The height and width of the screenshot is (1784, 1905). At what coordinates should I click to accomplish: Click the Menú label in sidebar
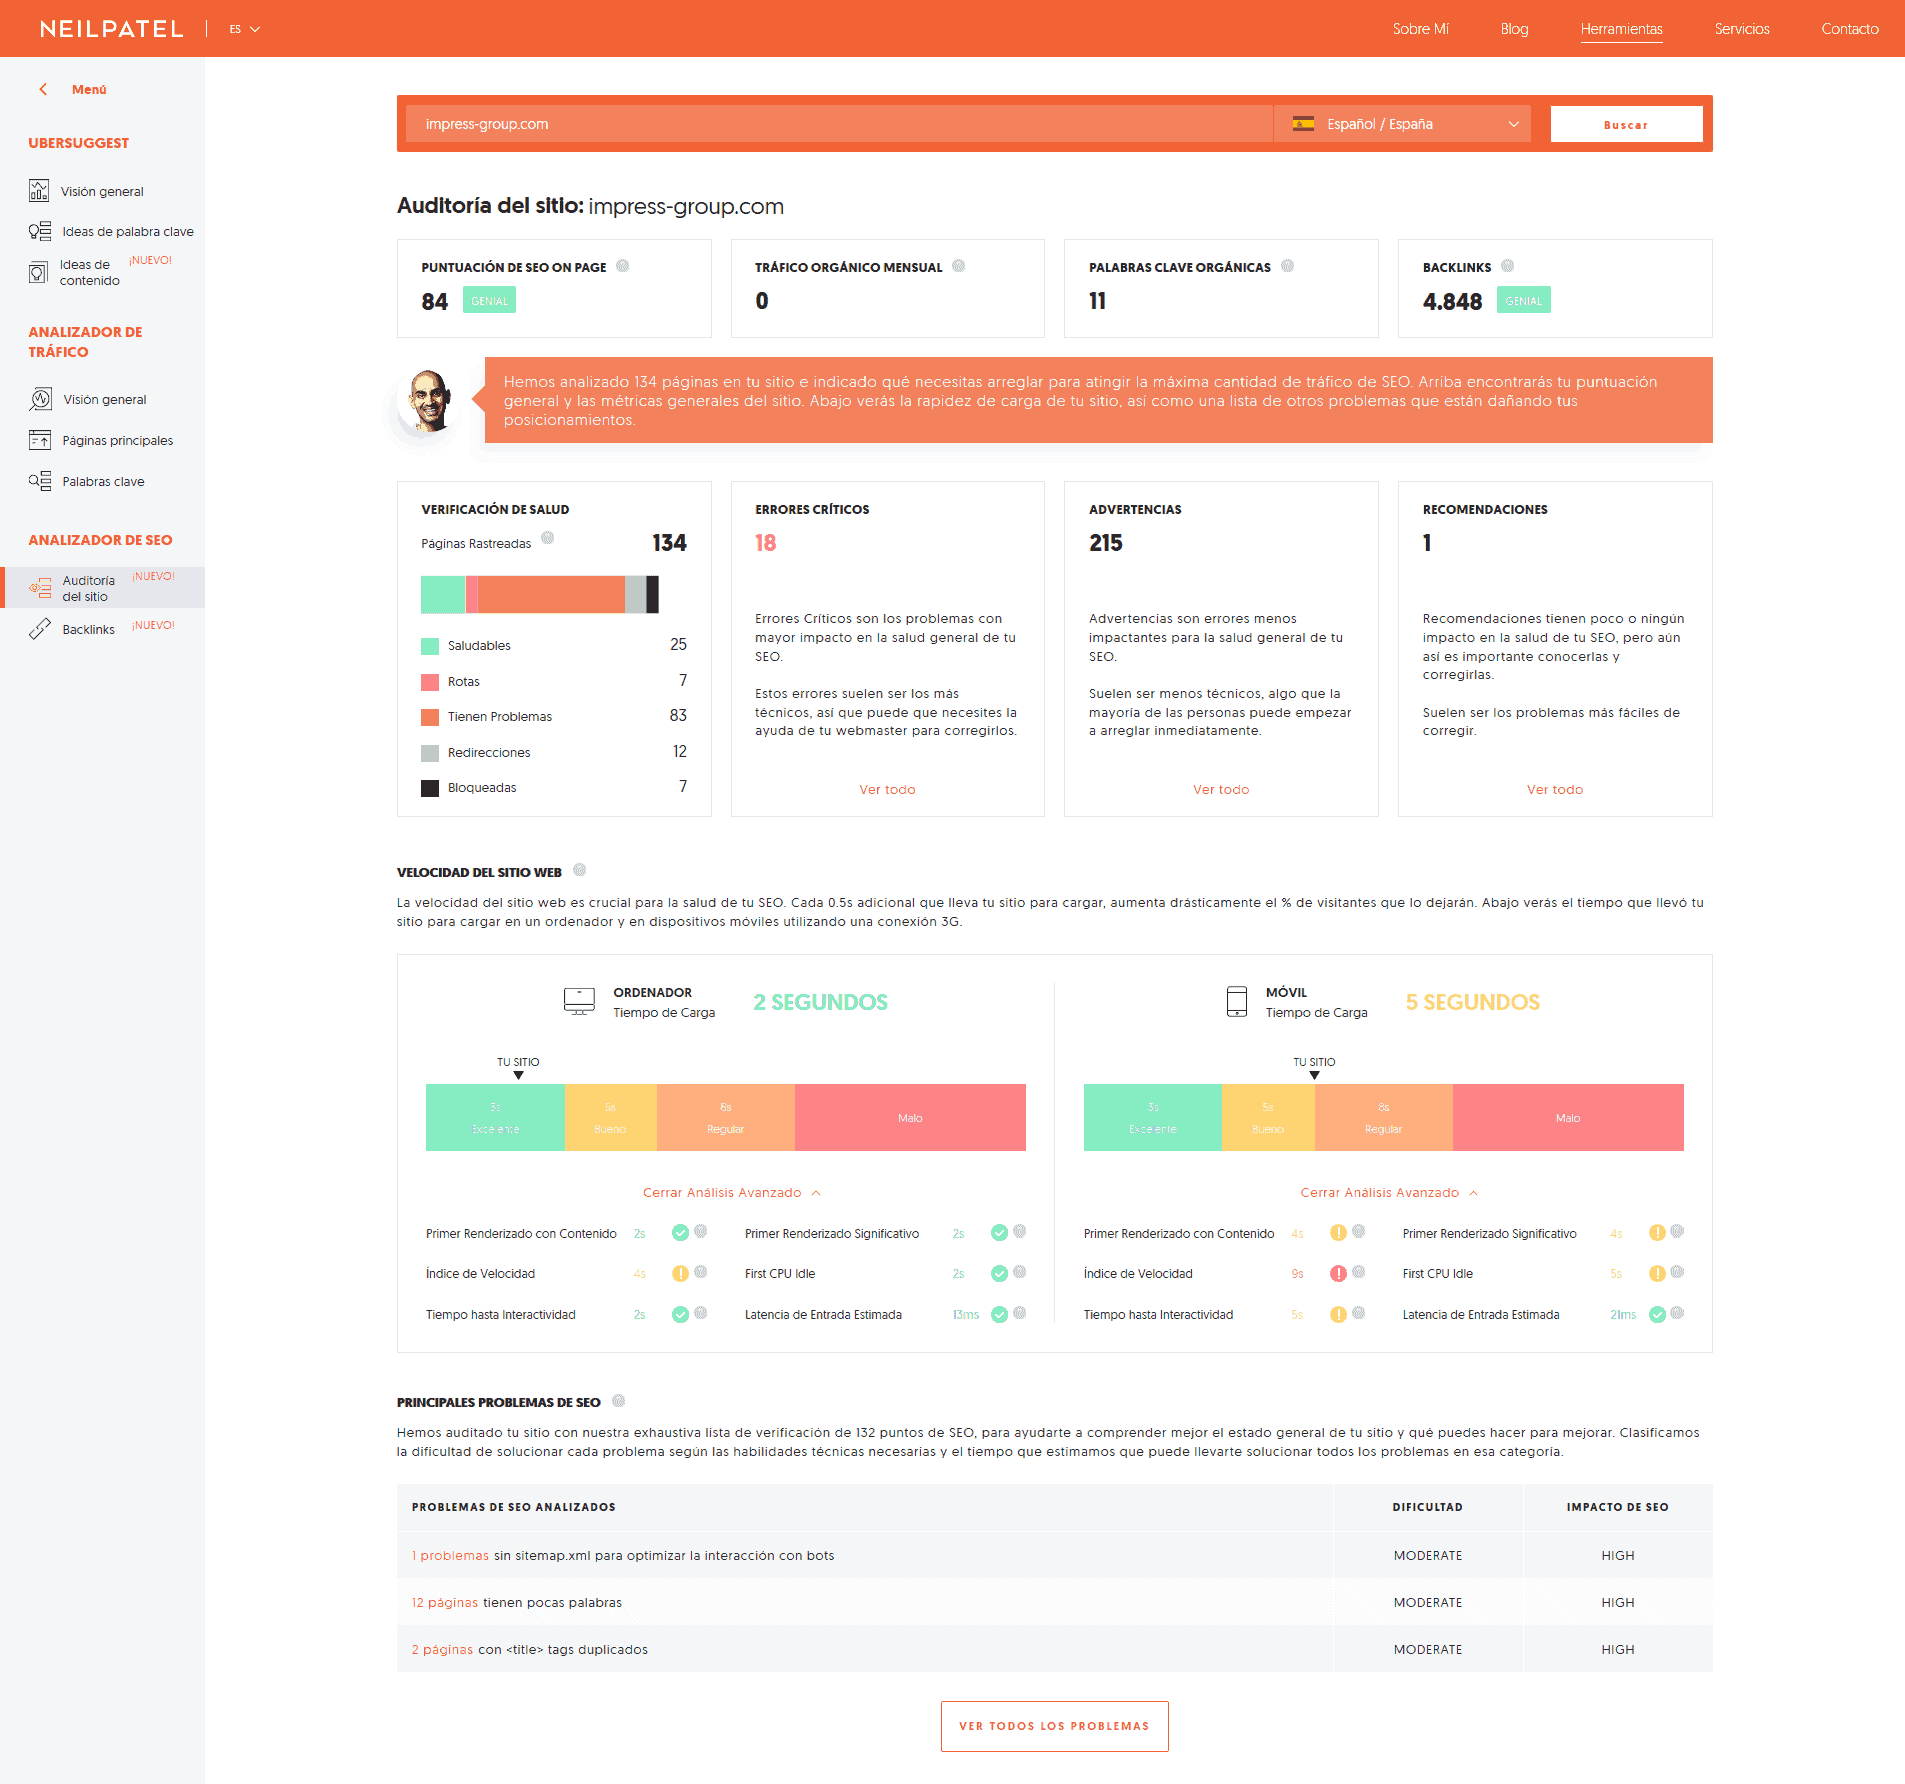(89, 89)
